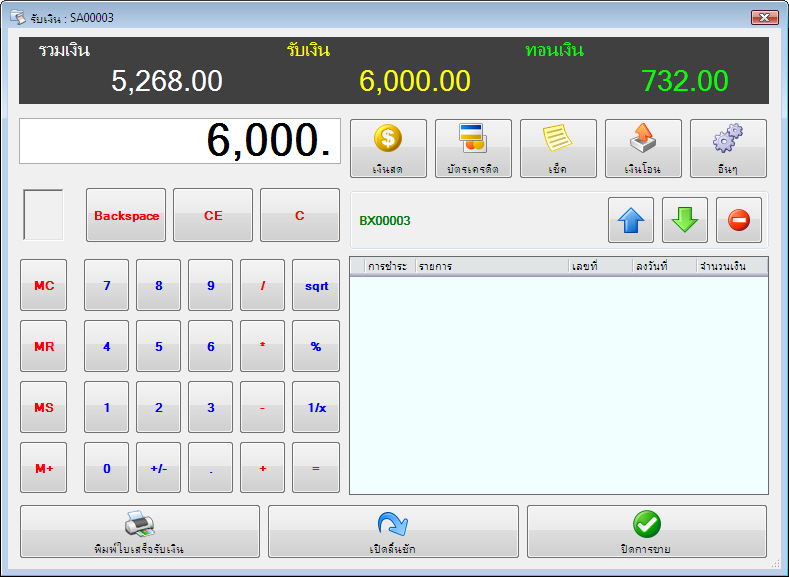The height and width of the screenshot is (577, 789).
Task: Click the multiply (*) key
Action: 262,346
